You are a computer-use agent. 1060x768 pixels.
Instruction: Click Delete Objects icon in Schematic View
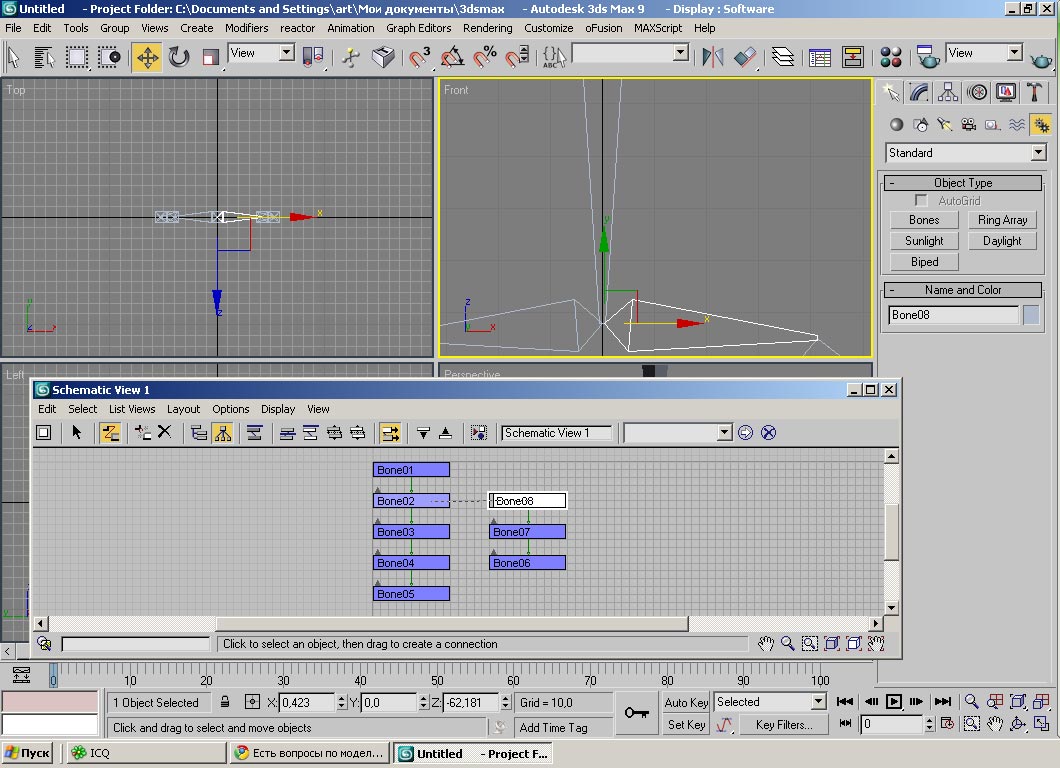[165, 433]
